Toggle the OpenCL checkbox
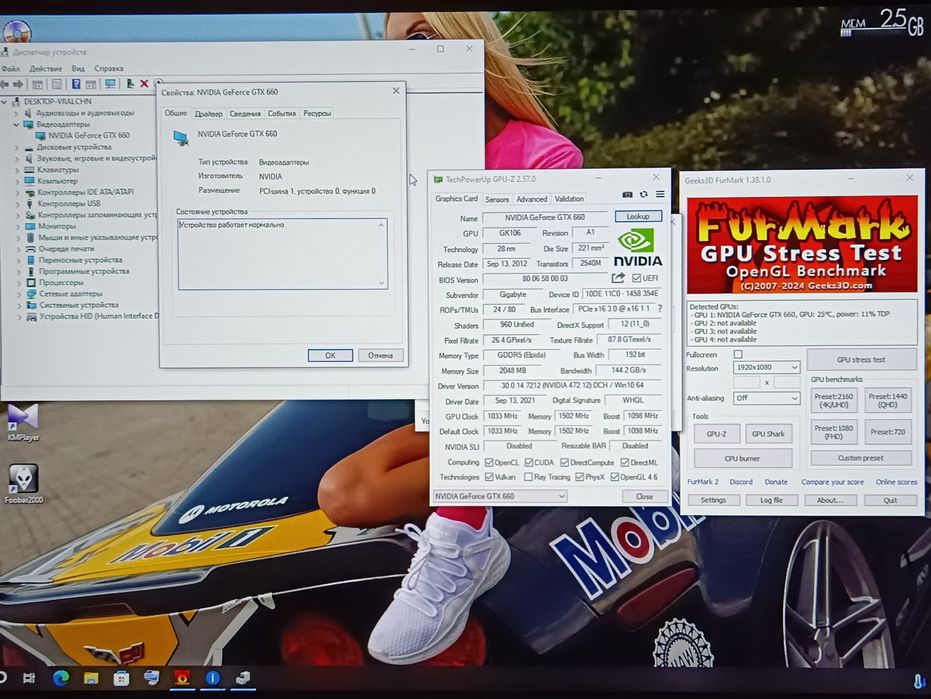 489,462
